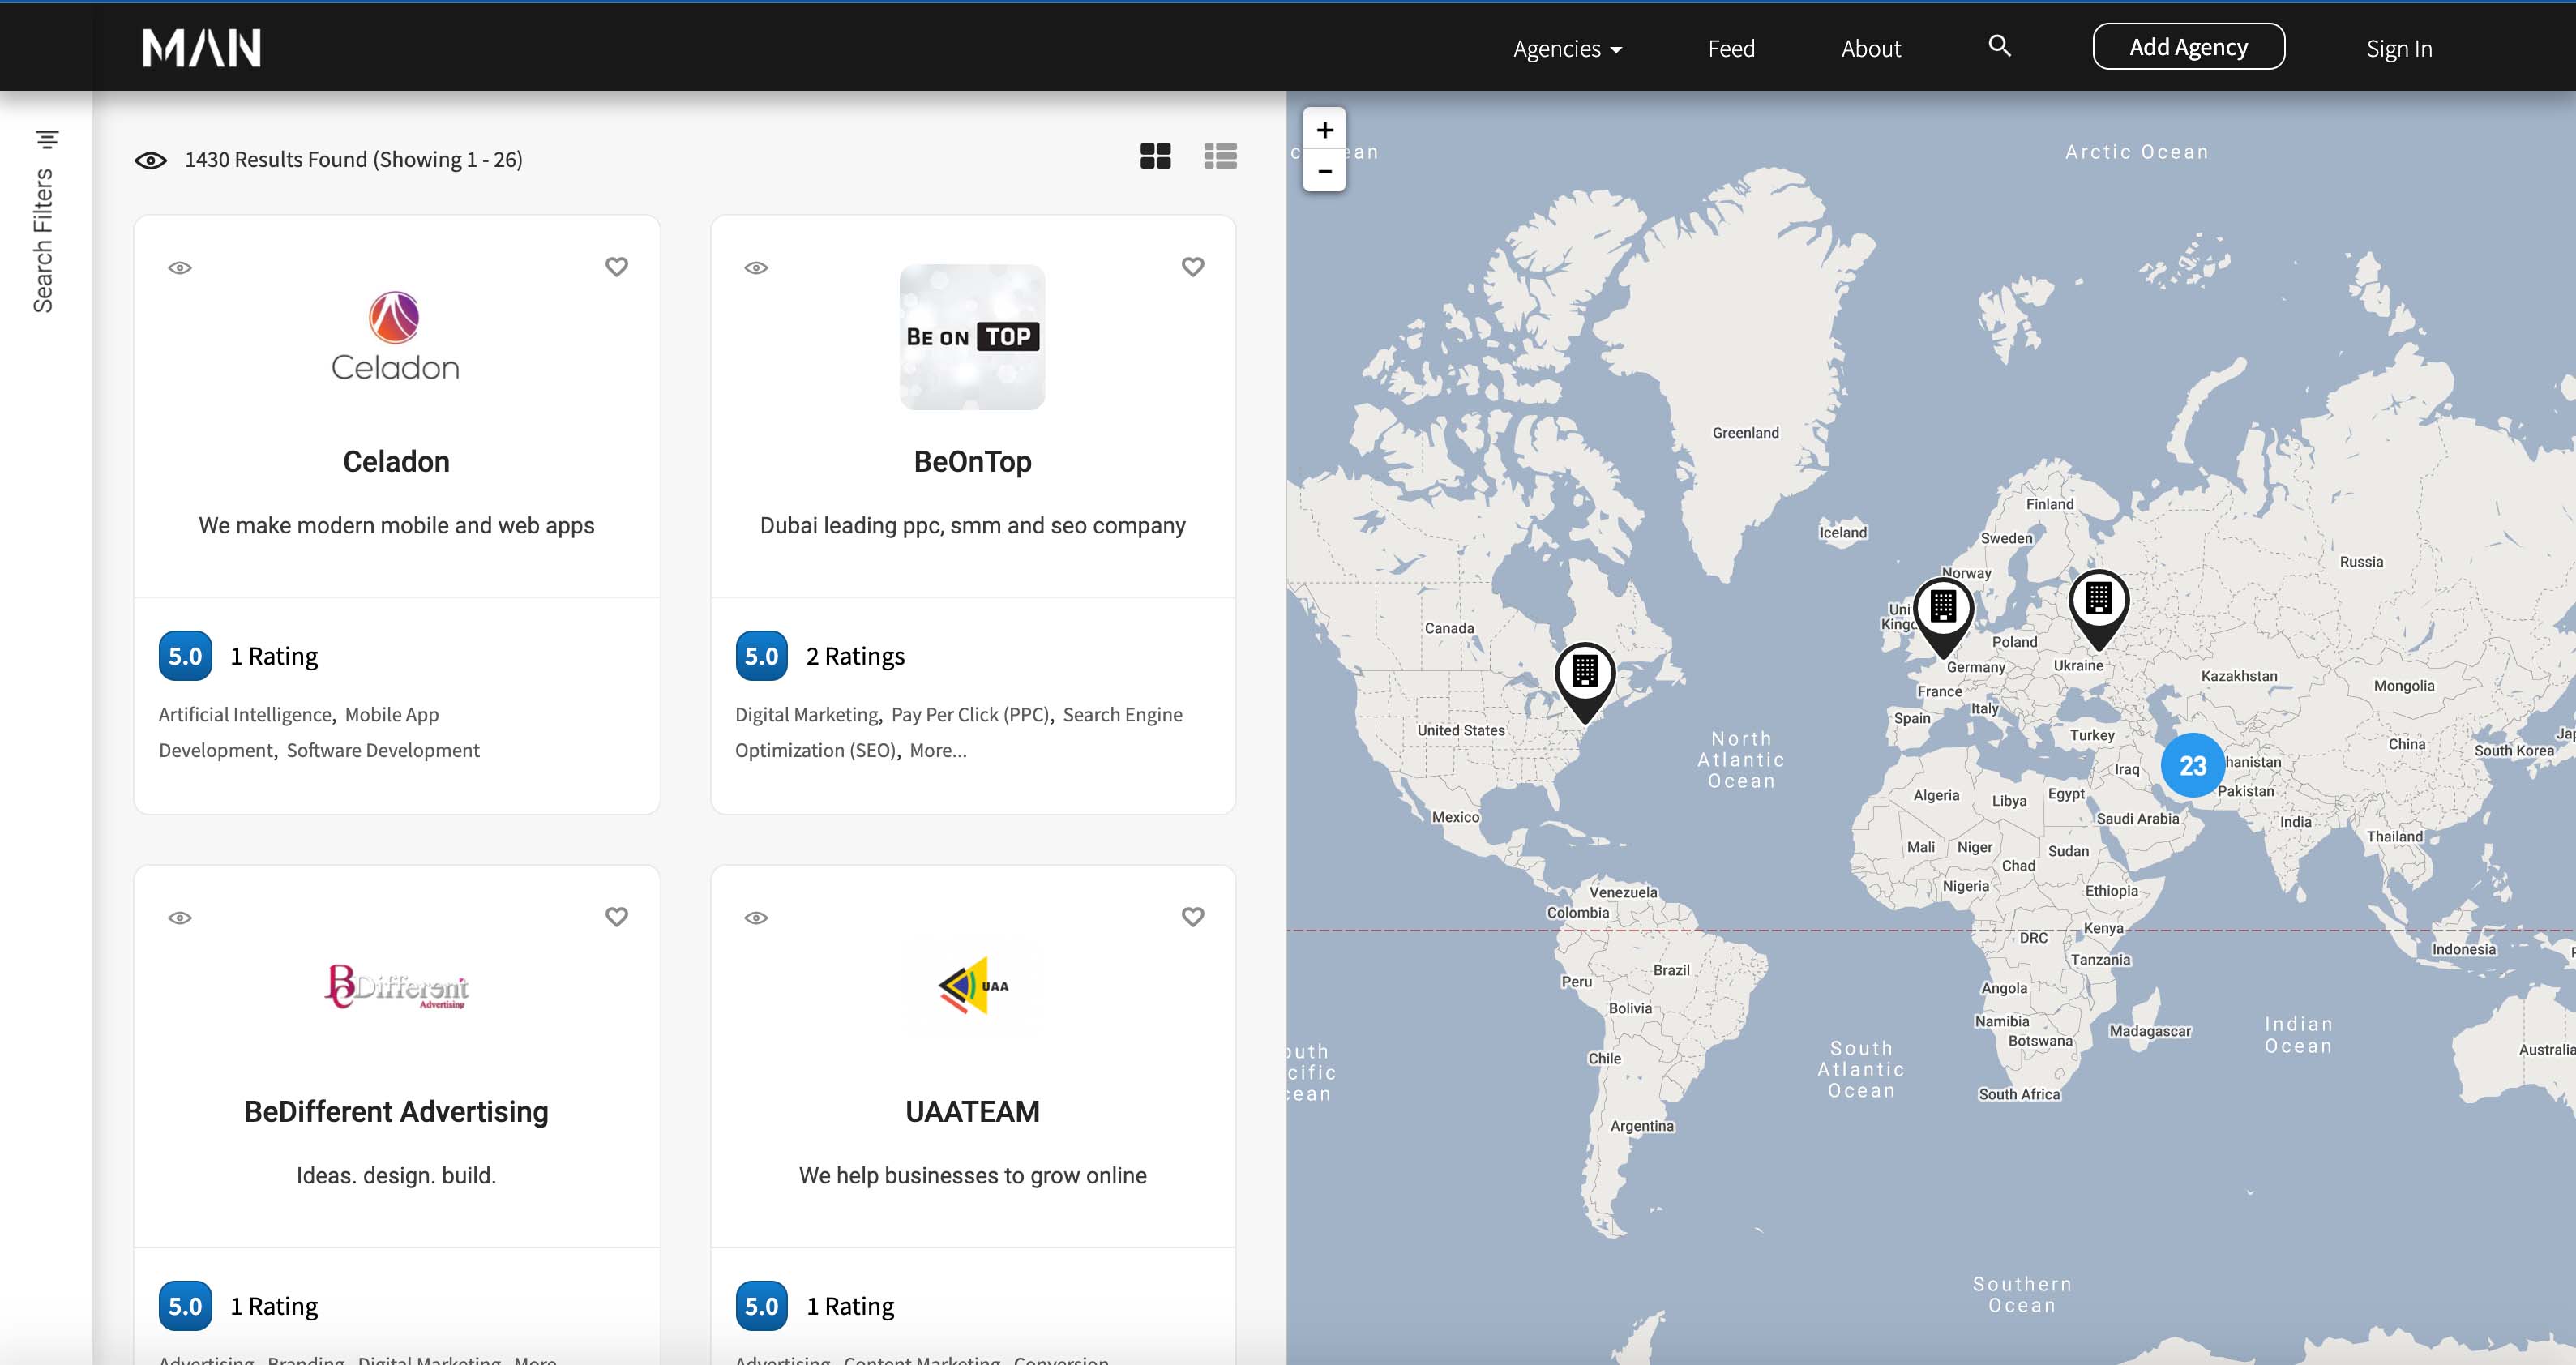This screenshot has width=2576, height=1365.
Task: Zoom out on the map
Action: (1324, 171)
